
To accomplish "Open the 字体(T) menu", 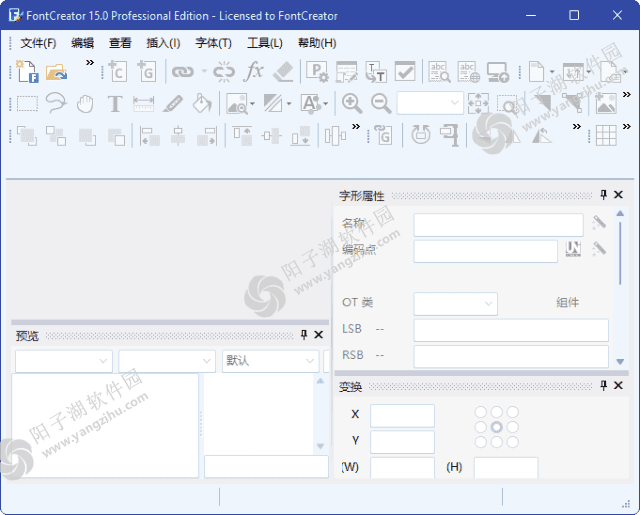I will click(x=213, y=43).
